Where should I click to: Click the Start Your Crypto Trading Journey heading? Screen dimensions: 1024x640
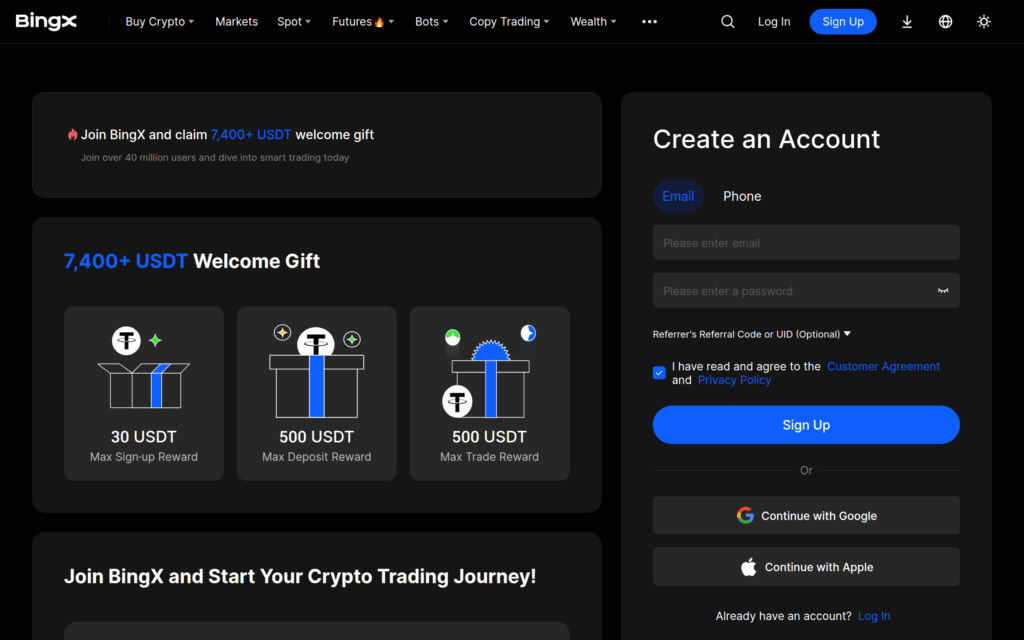(300, 576)
